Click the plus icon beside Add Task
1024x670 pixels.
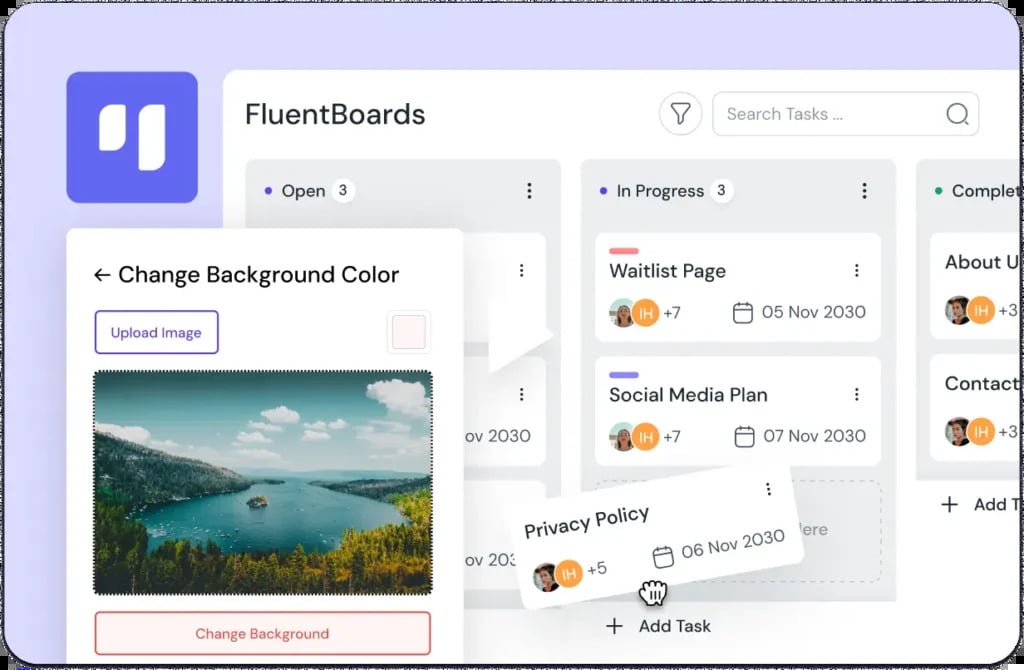[613, 626]
